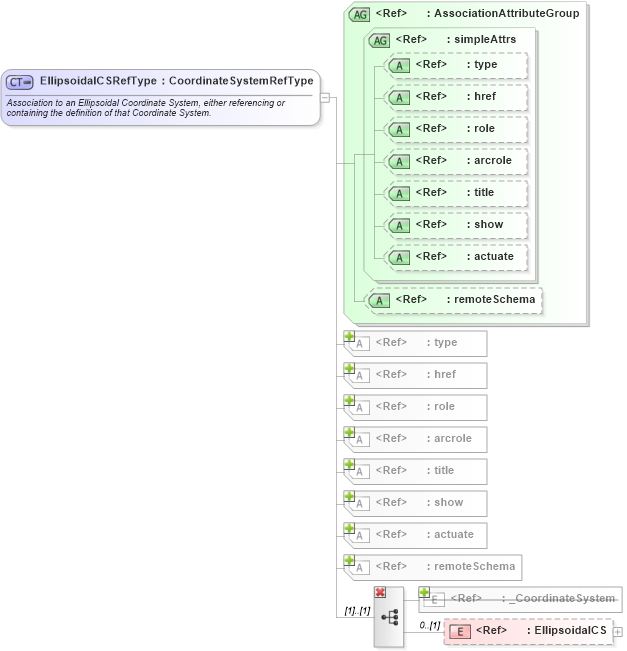
Task: Select the AssociationAttributeGroup label
Action: (x=507, y=13)
